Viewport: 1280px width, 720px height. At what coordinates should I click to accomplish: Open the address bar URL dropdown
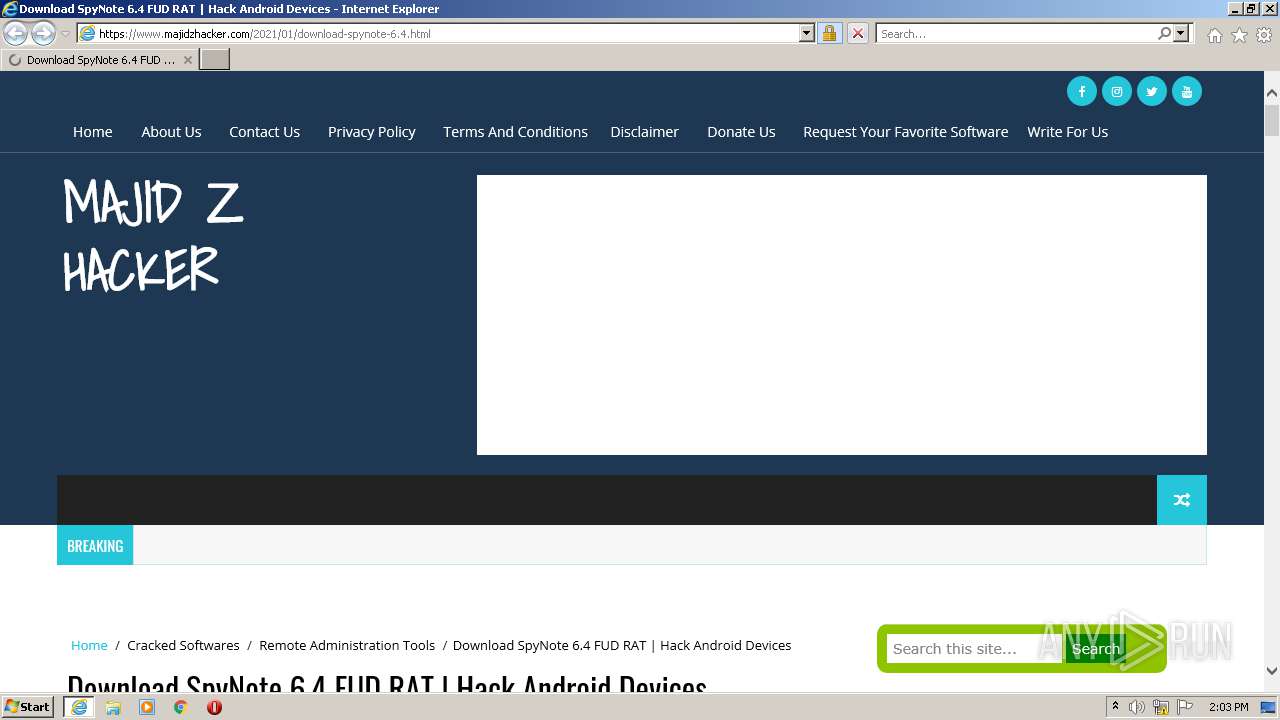click(807, 33)
